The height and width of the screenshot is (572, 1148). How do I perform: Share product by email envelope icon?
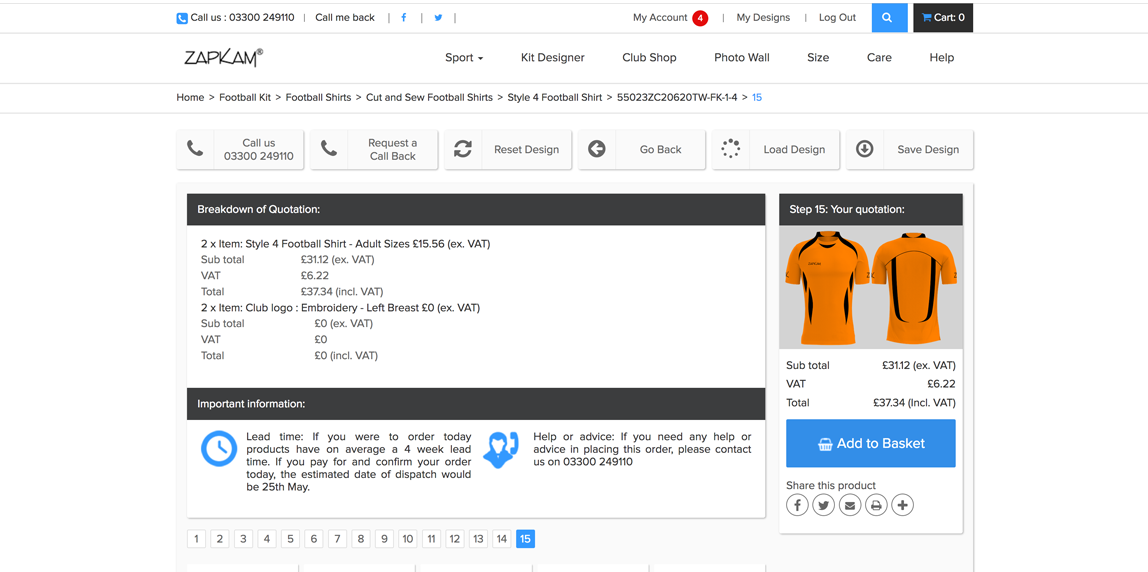[x=849, y=505]
